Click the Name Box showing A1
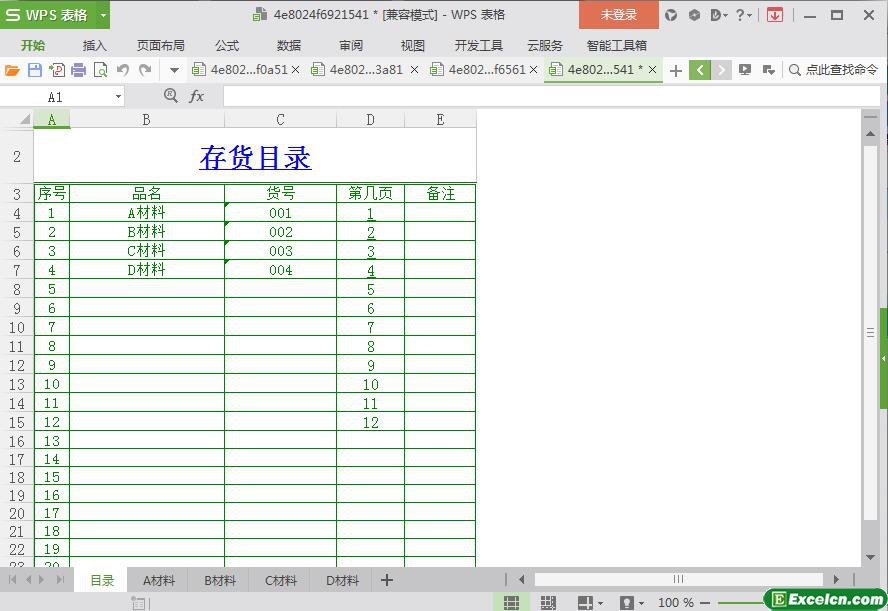 pos(56,97)
